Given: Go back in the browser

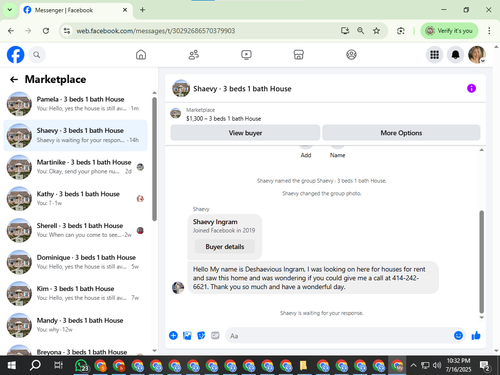Looking at the screenshot, I should click(x=11, y=31).
